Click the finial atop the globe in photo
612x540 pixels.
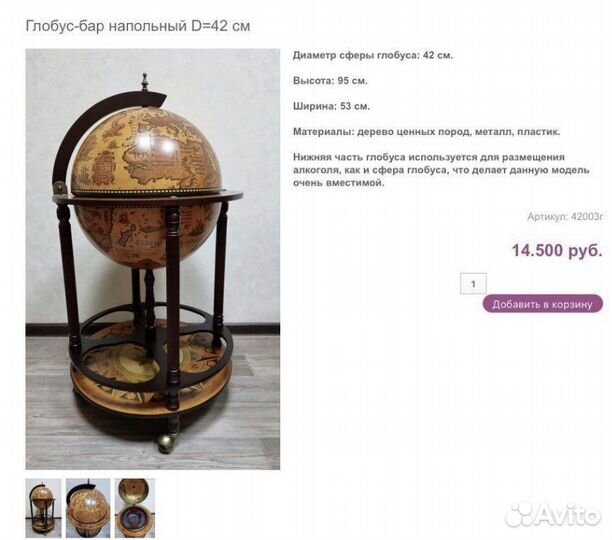pyautogui.click(x=145, y=82)
